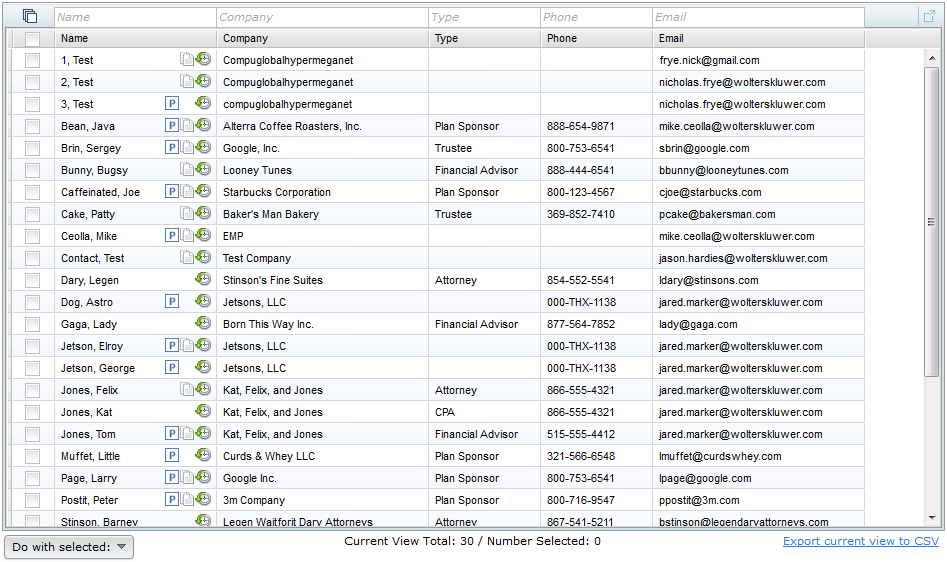Sort by the Phone column header
947x562 pixels.
[597, 38]
